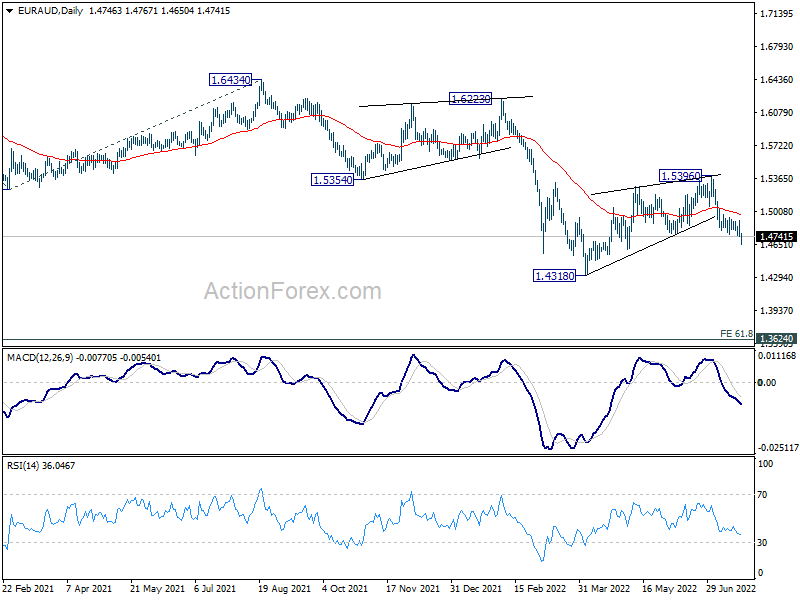
Task: Click the 6 Jul 2021 date label
Action: coord(215,588)
